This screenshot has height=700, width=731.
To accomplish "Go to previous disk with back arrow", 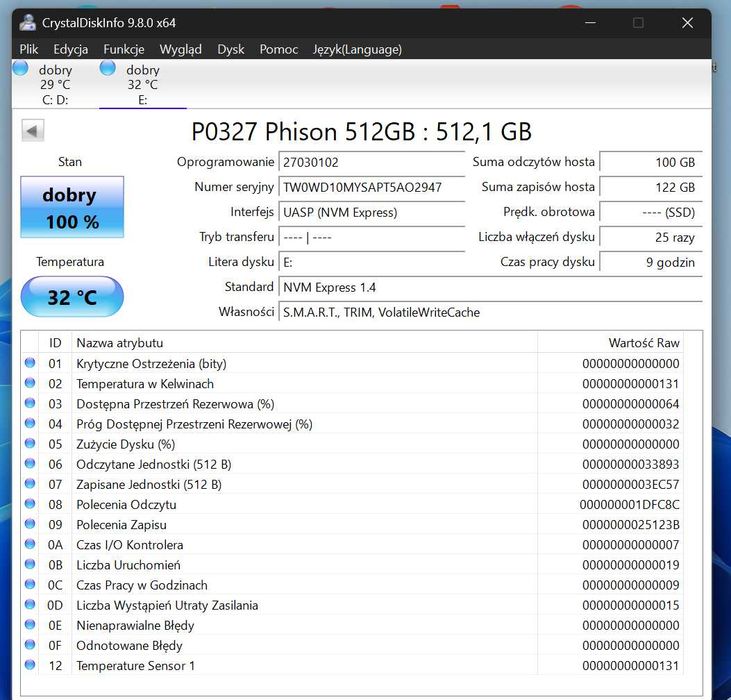I will (x=33, y=130).
